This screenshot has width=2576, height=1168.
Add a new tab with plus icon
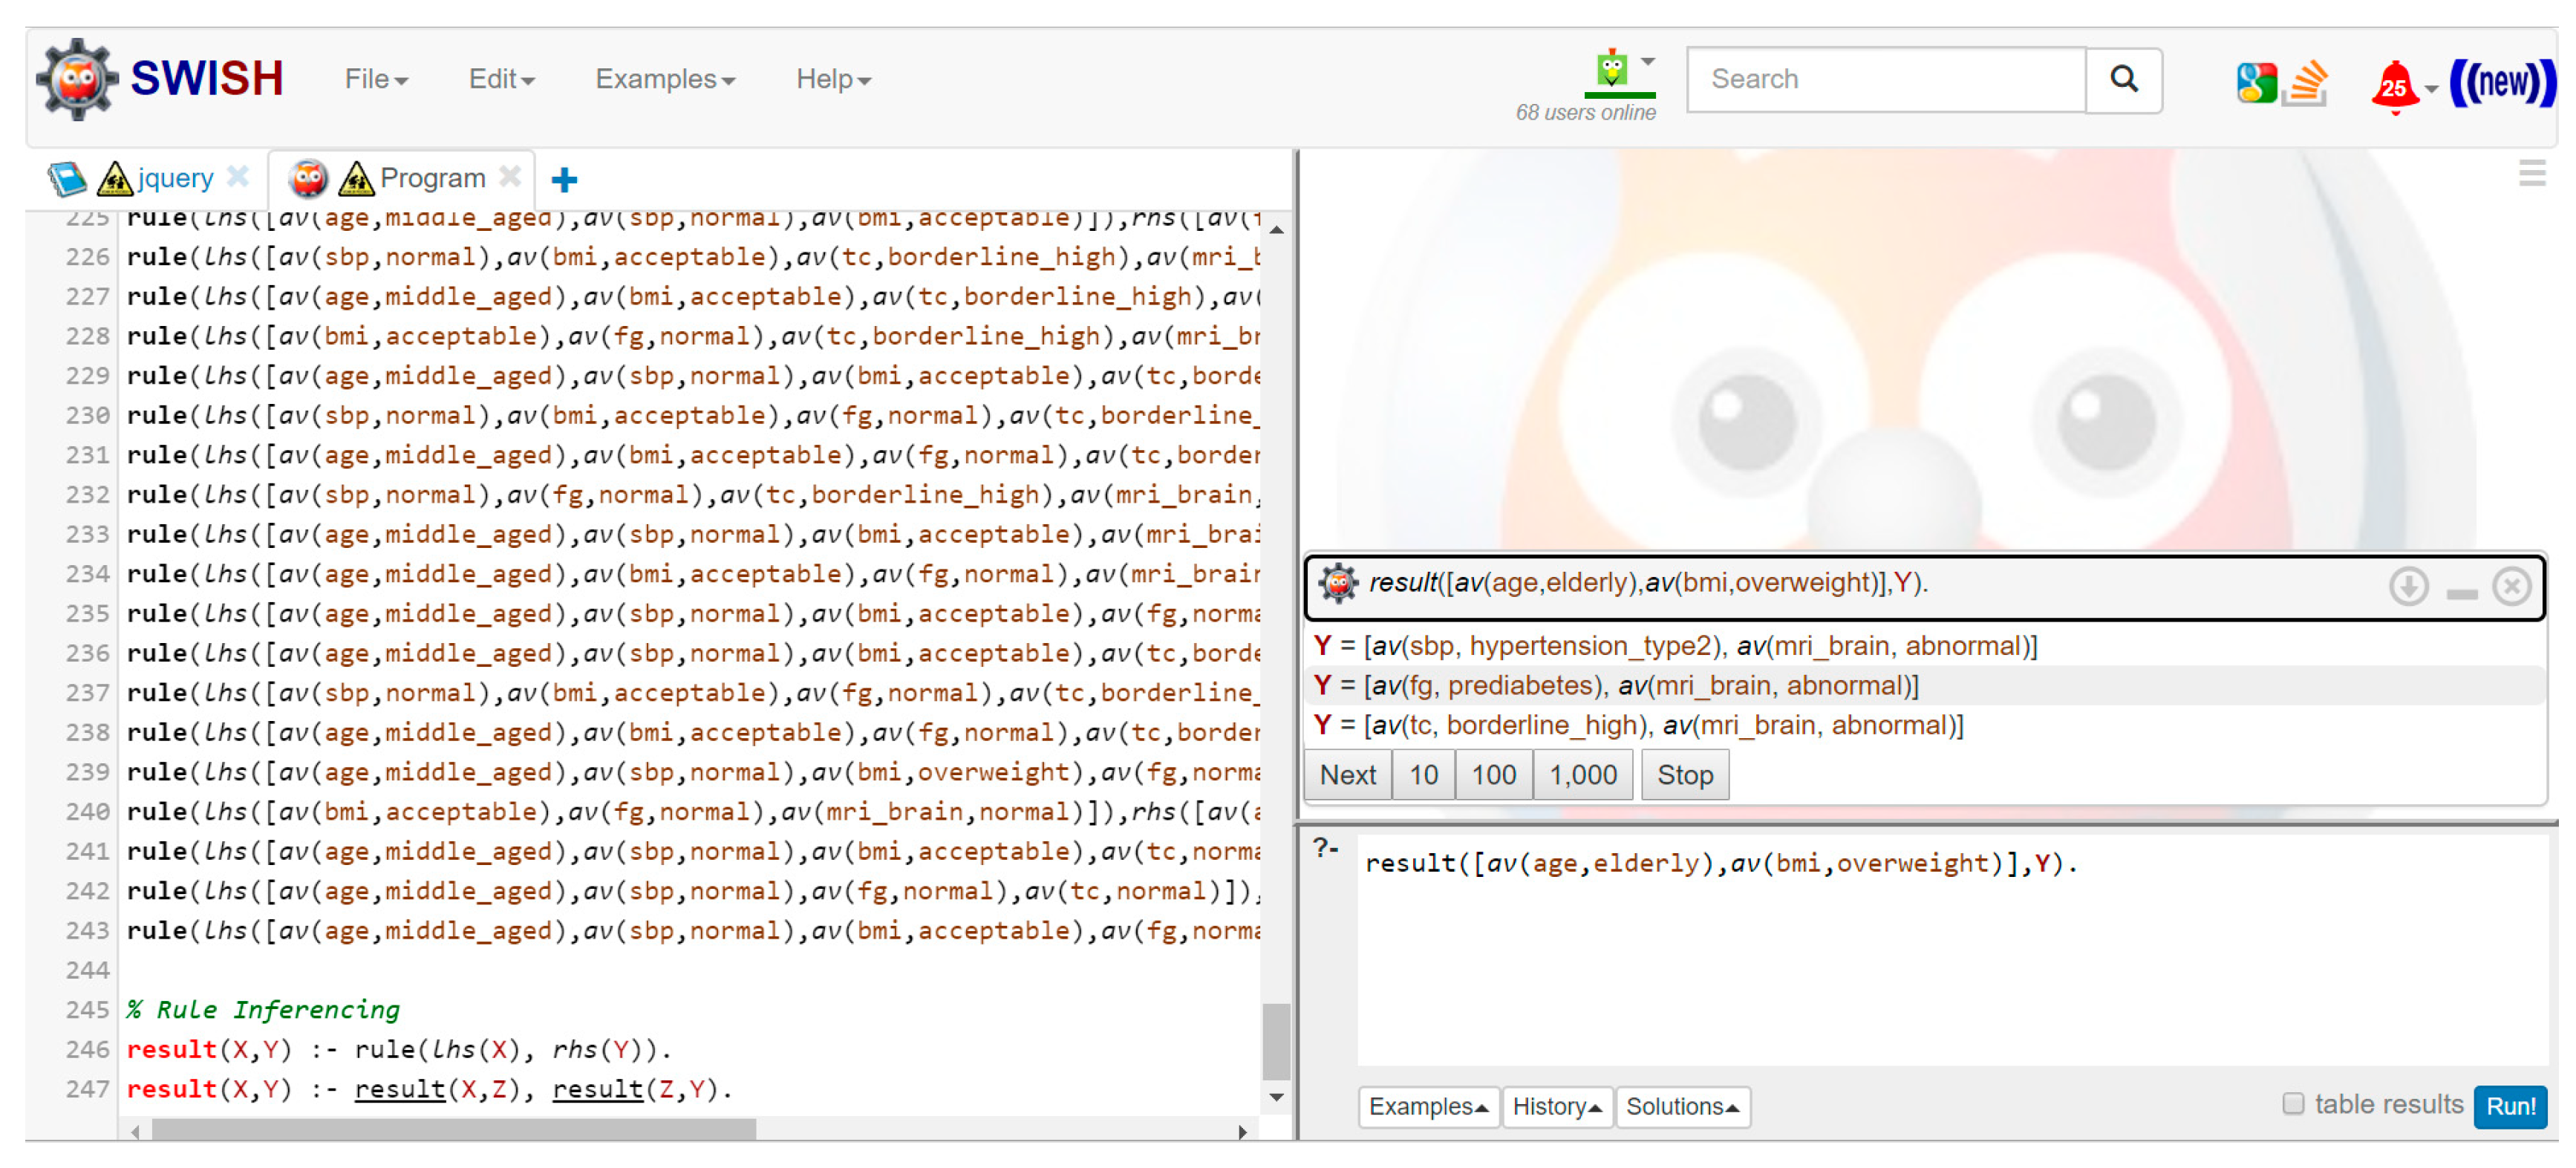(x=564, y=179)
